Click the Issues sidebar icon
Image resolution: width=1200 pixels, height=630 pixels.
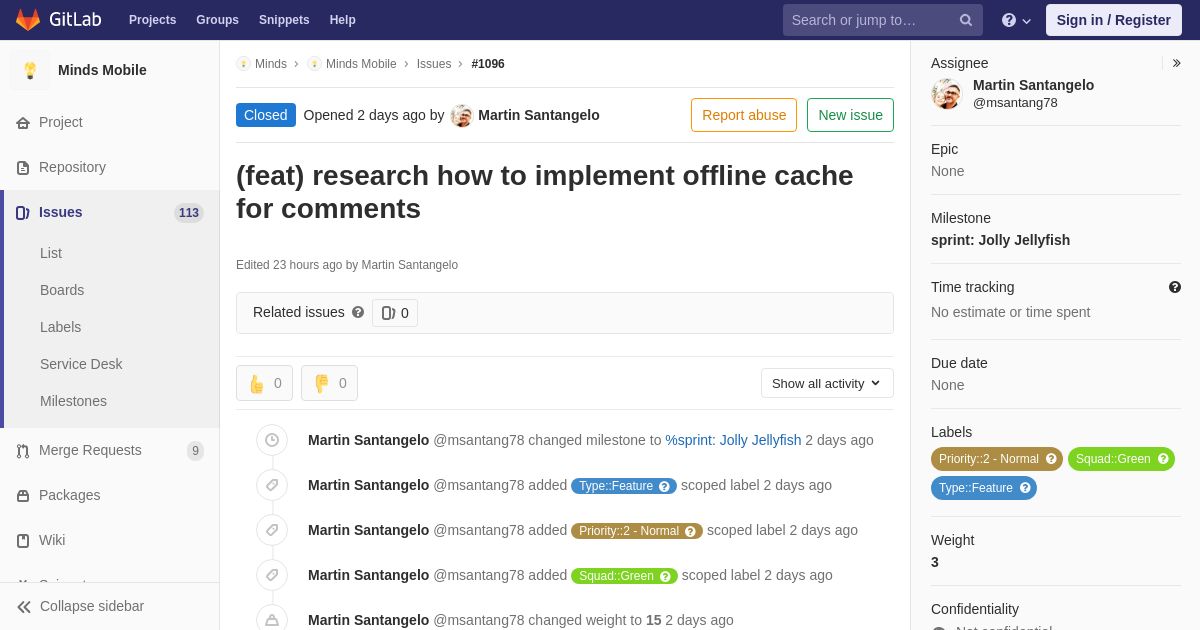[x=23, y=213]
